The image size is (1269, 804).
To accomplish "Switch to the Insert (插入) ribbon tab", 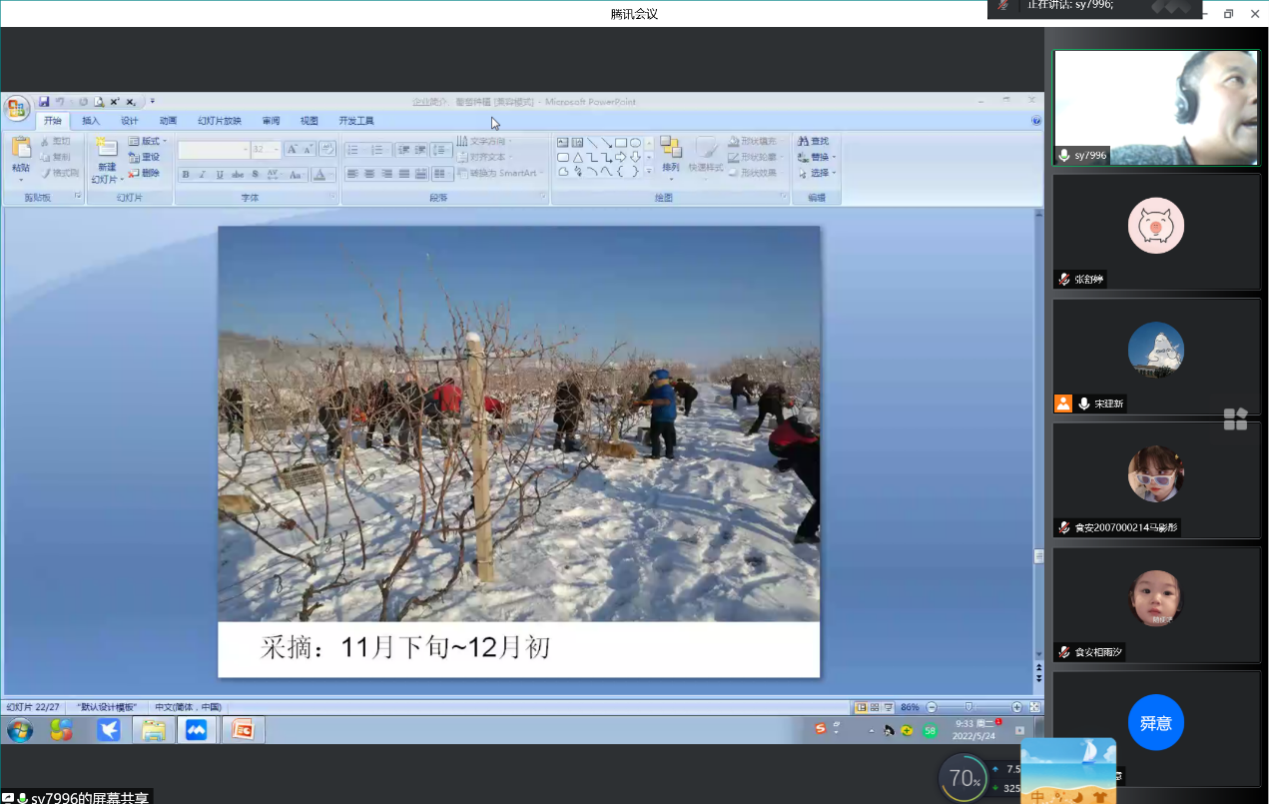I will tap(91, 121).
